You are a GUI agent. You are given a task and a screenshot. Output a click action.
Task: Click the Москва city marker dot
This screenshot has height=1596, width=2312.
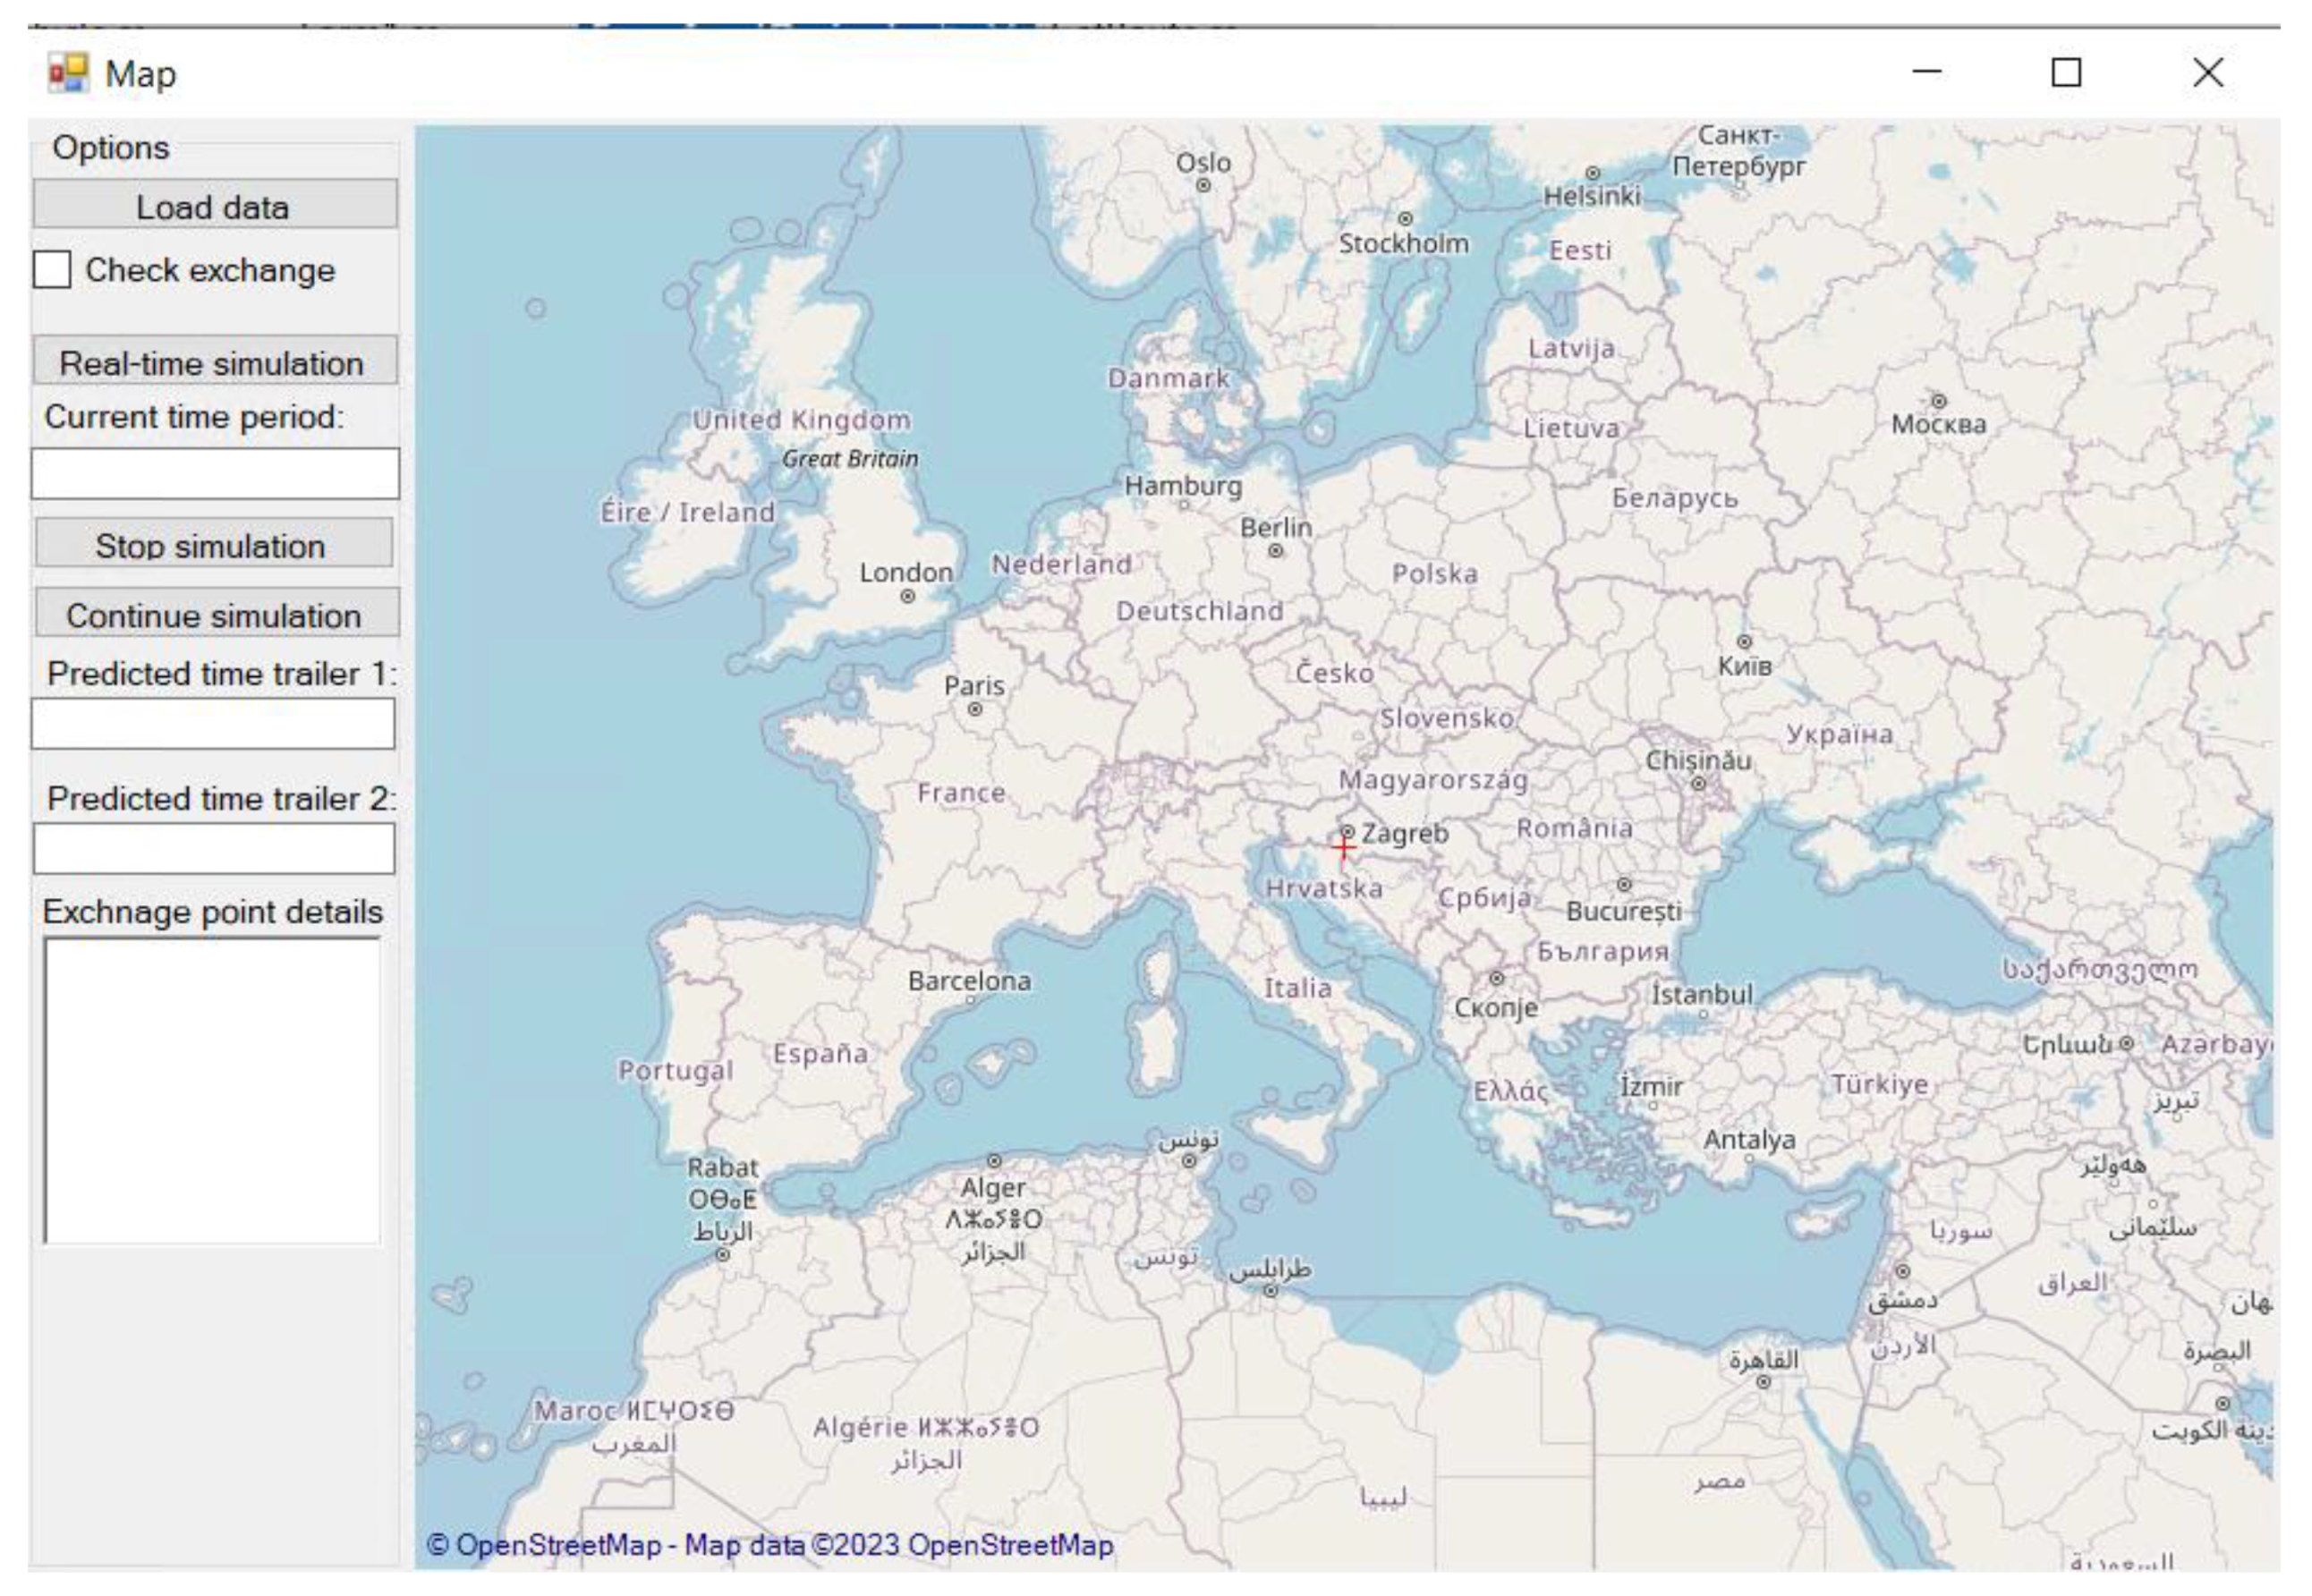[1938, 401]
